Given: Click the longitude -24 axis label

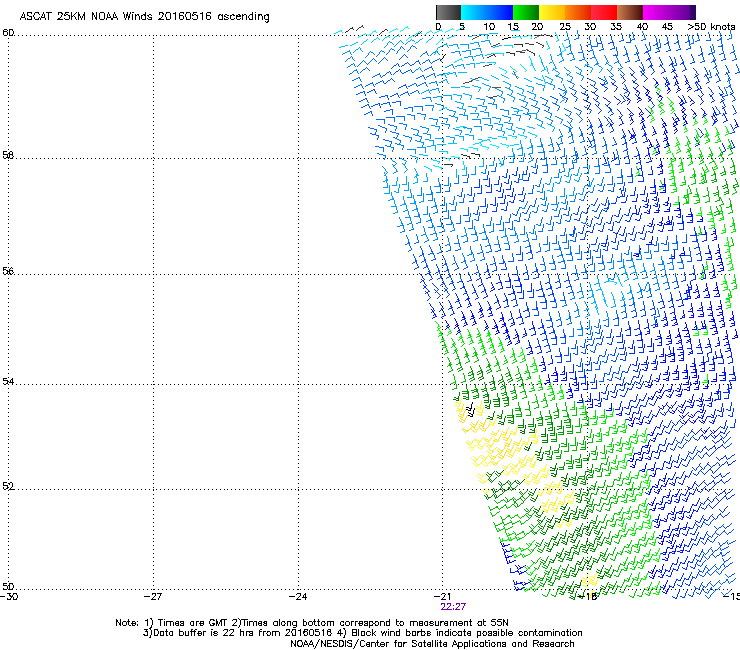Looking at the screenshot, I should pyautogui.click(x=298, y=597).
